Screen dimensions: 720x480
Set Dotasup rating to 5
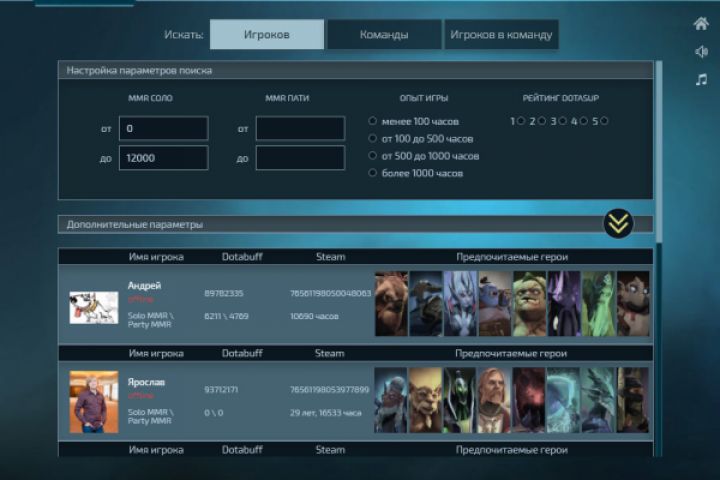point(604,121)
